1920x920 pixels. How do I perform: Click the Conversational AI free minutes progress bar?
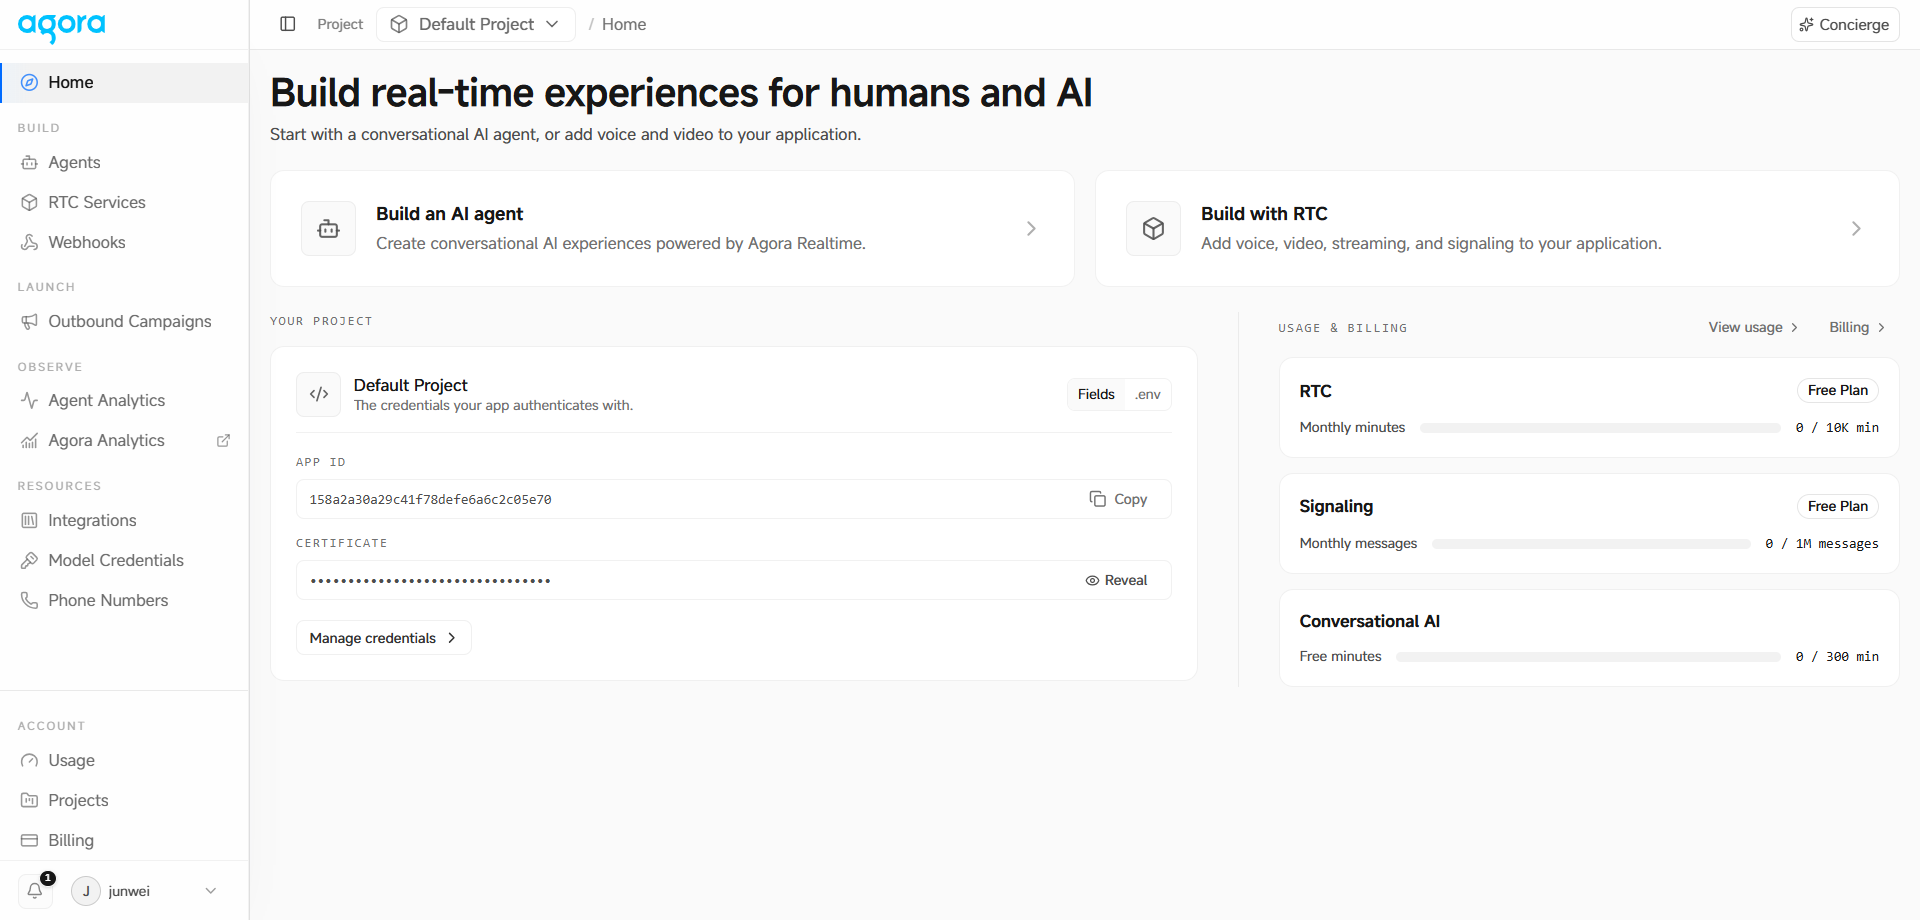pyautogui.click(x=1588, y=657)
